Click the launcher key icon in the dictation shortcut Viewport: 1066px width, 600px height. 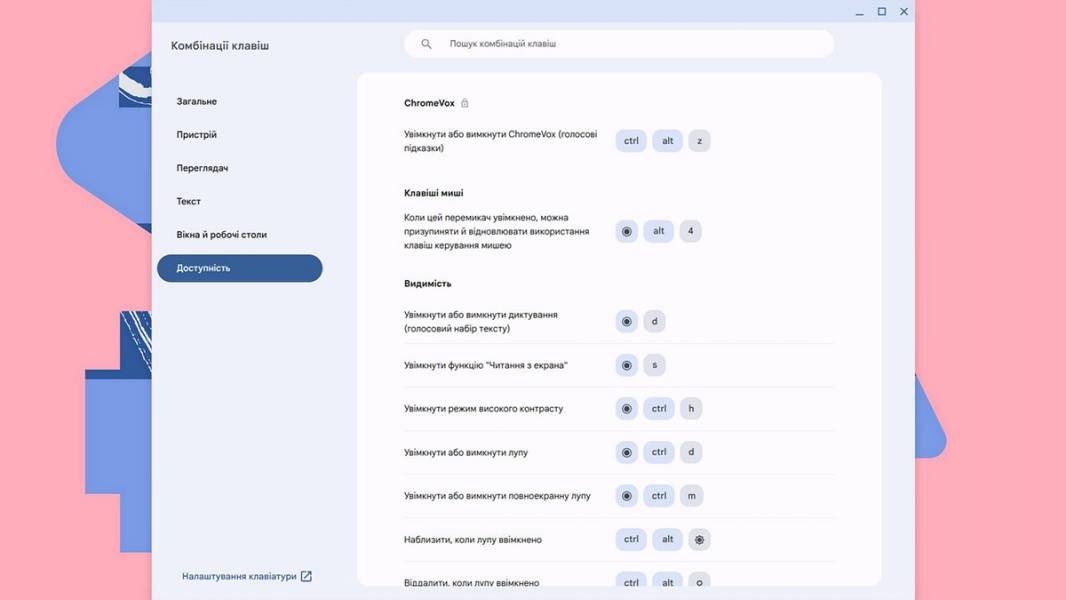click(x=627, y=321)
